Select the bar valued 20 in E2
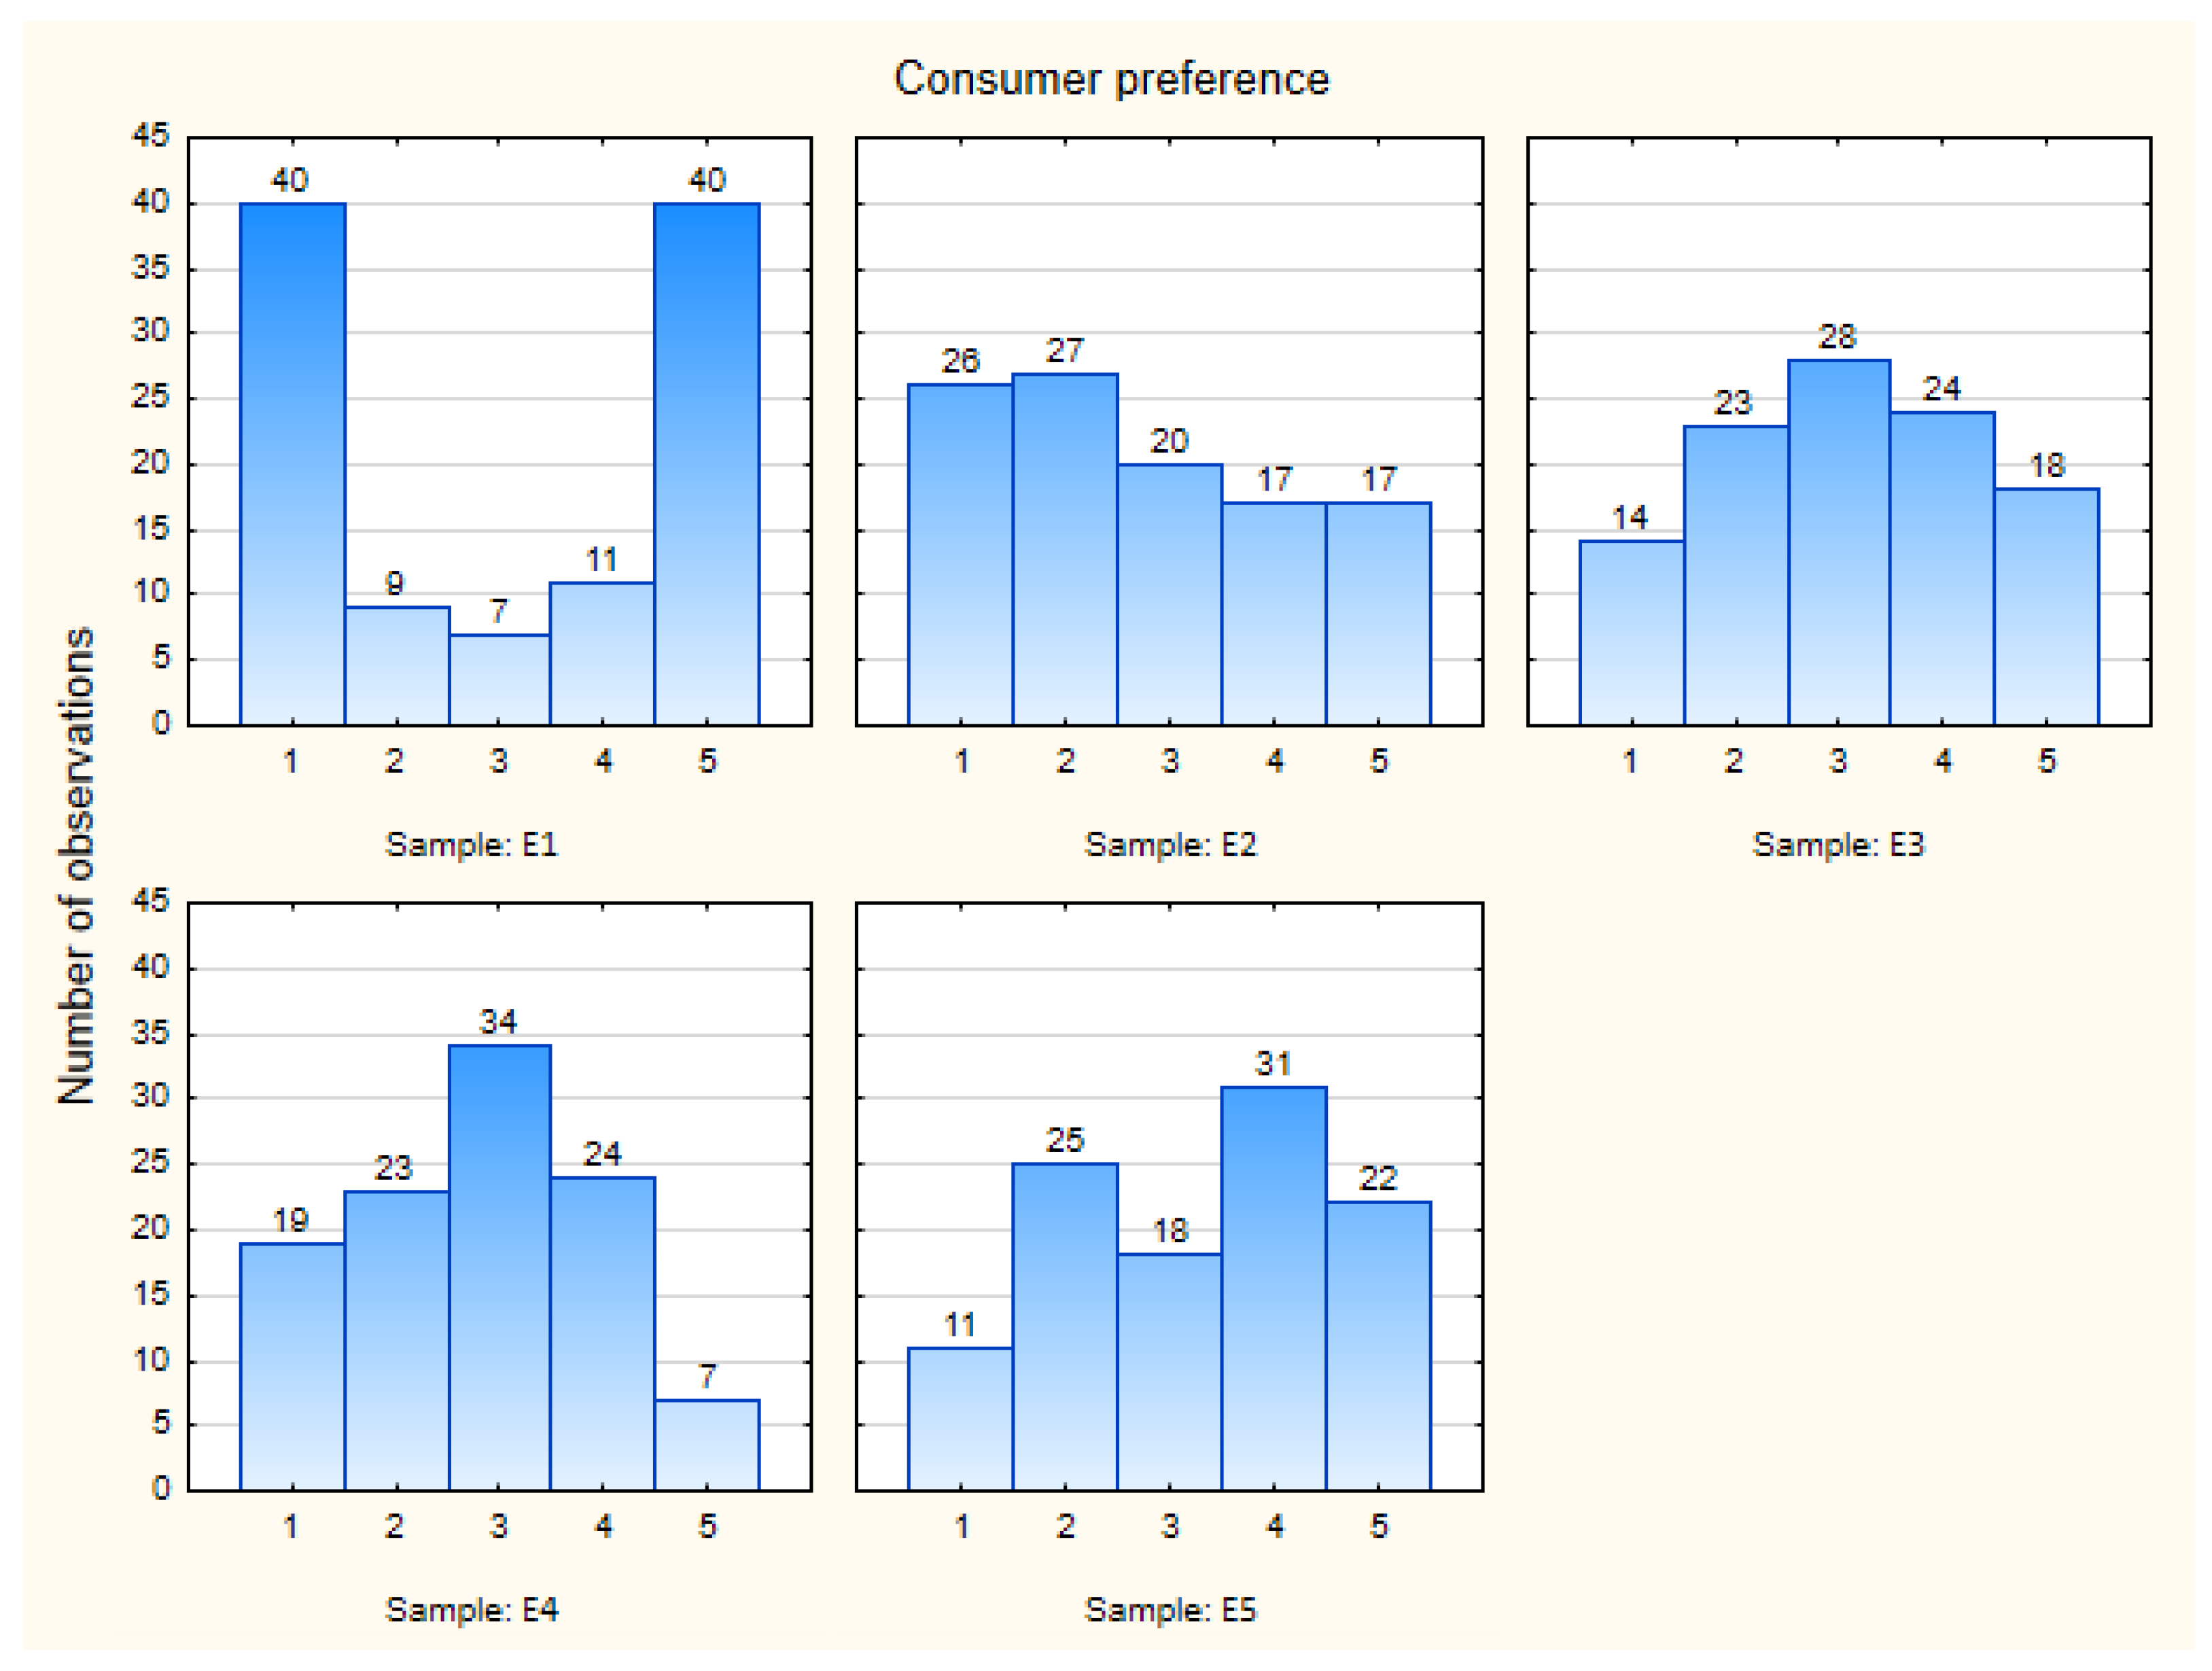The image size is (2212, 1671). 1169,594
